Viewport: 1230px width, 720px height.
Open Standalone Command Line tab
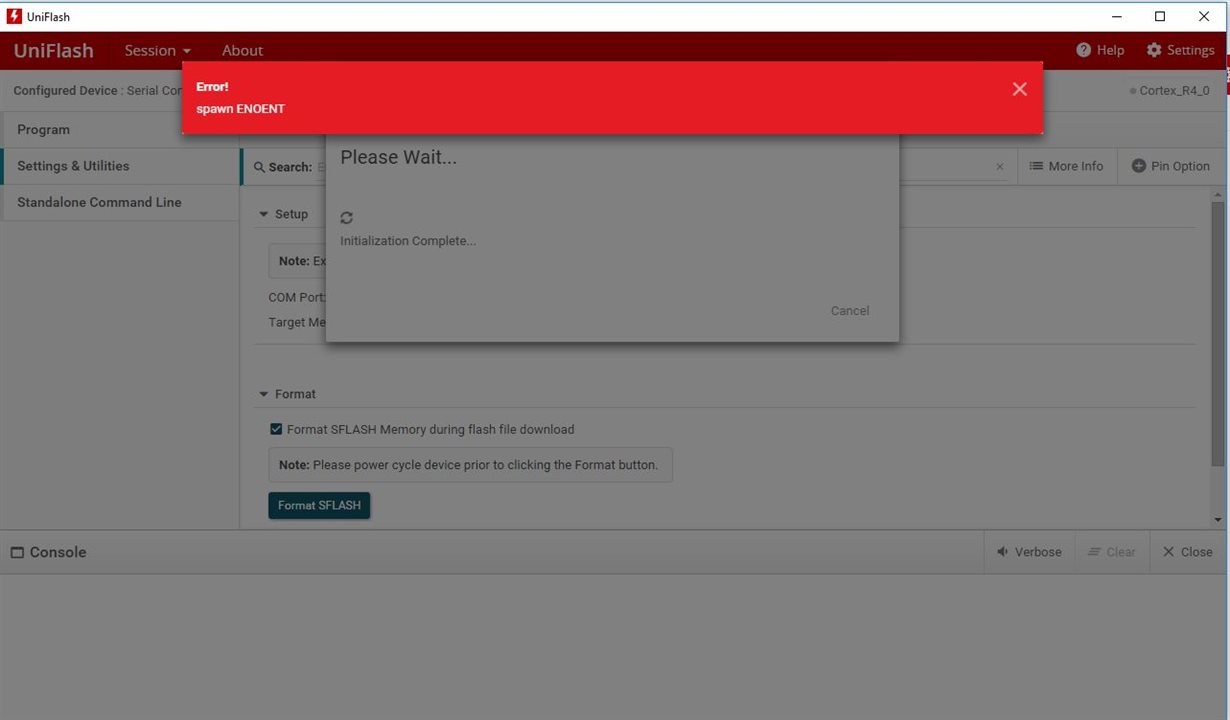120,202
